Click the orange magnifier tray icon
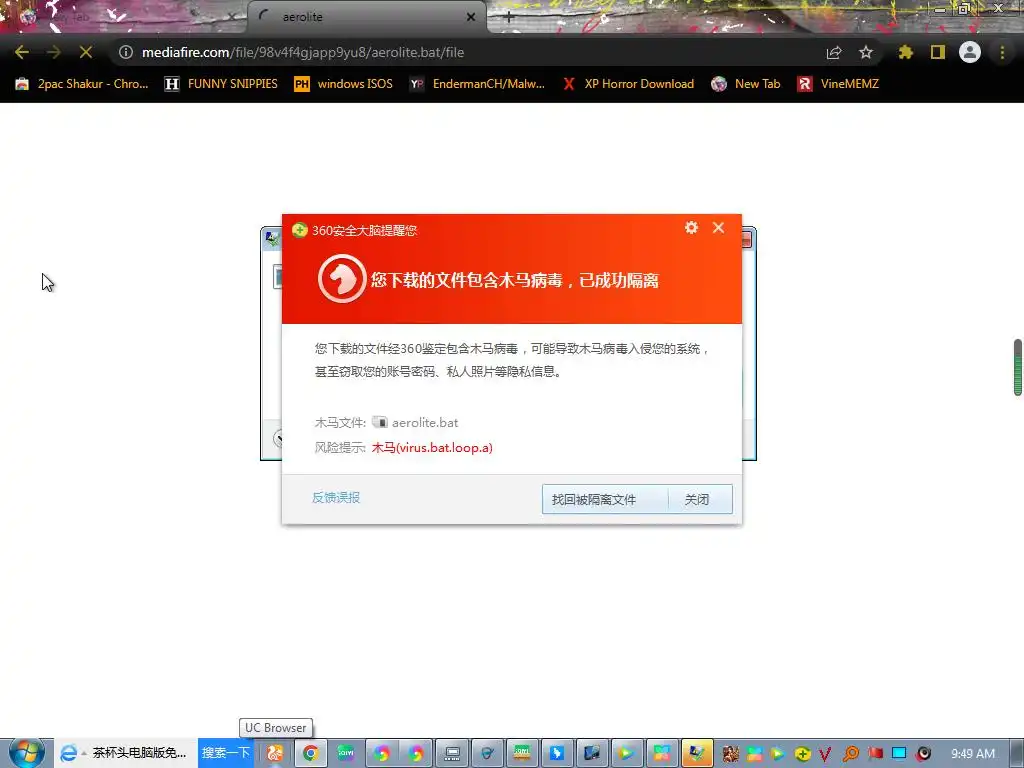The height and width of the screenshot is (768, 1024). click(x=850, y=754)
